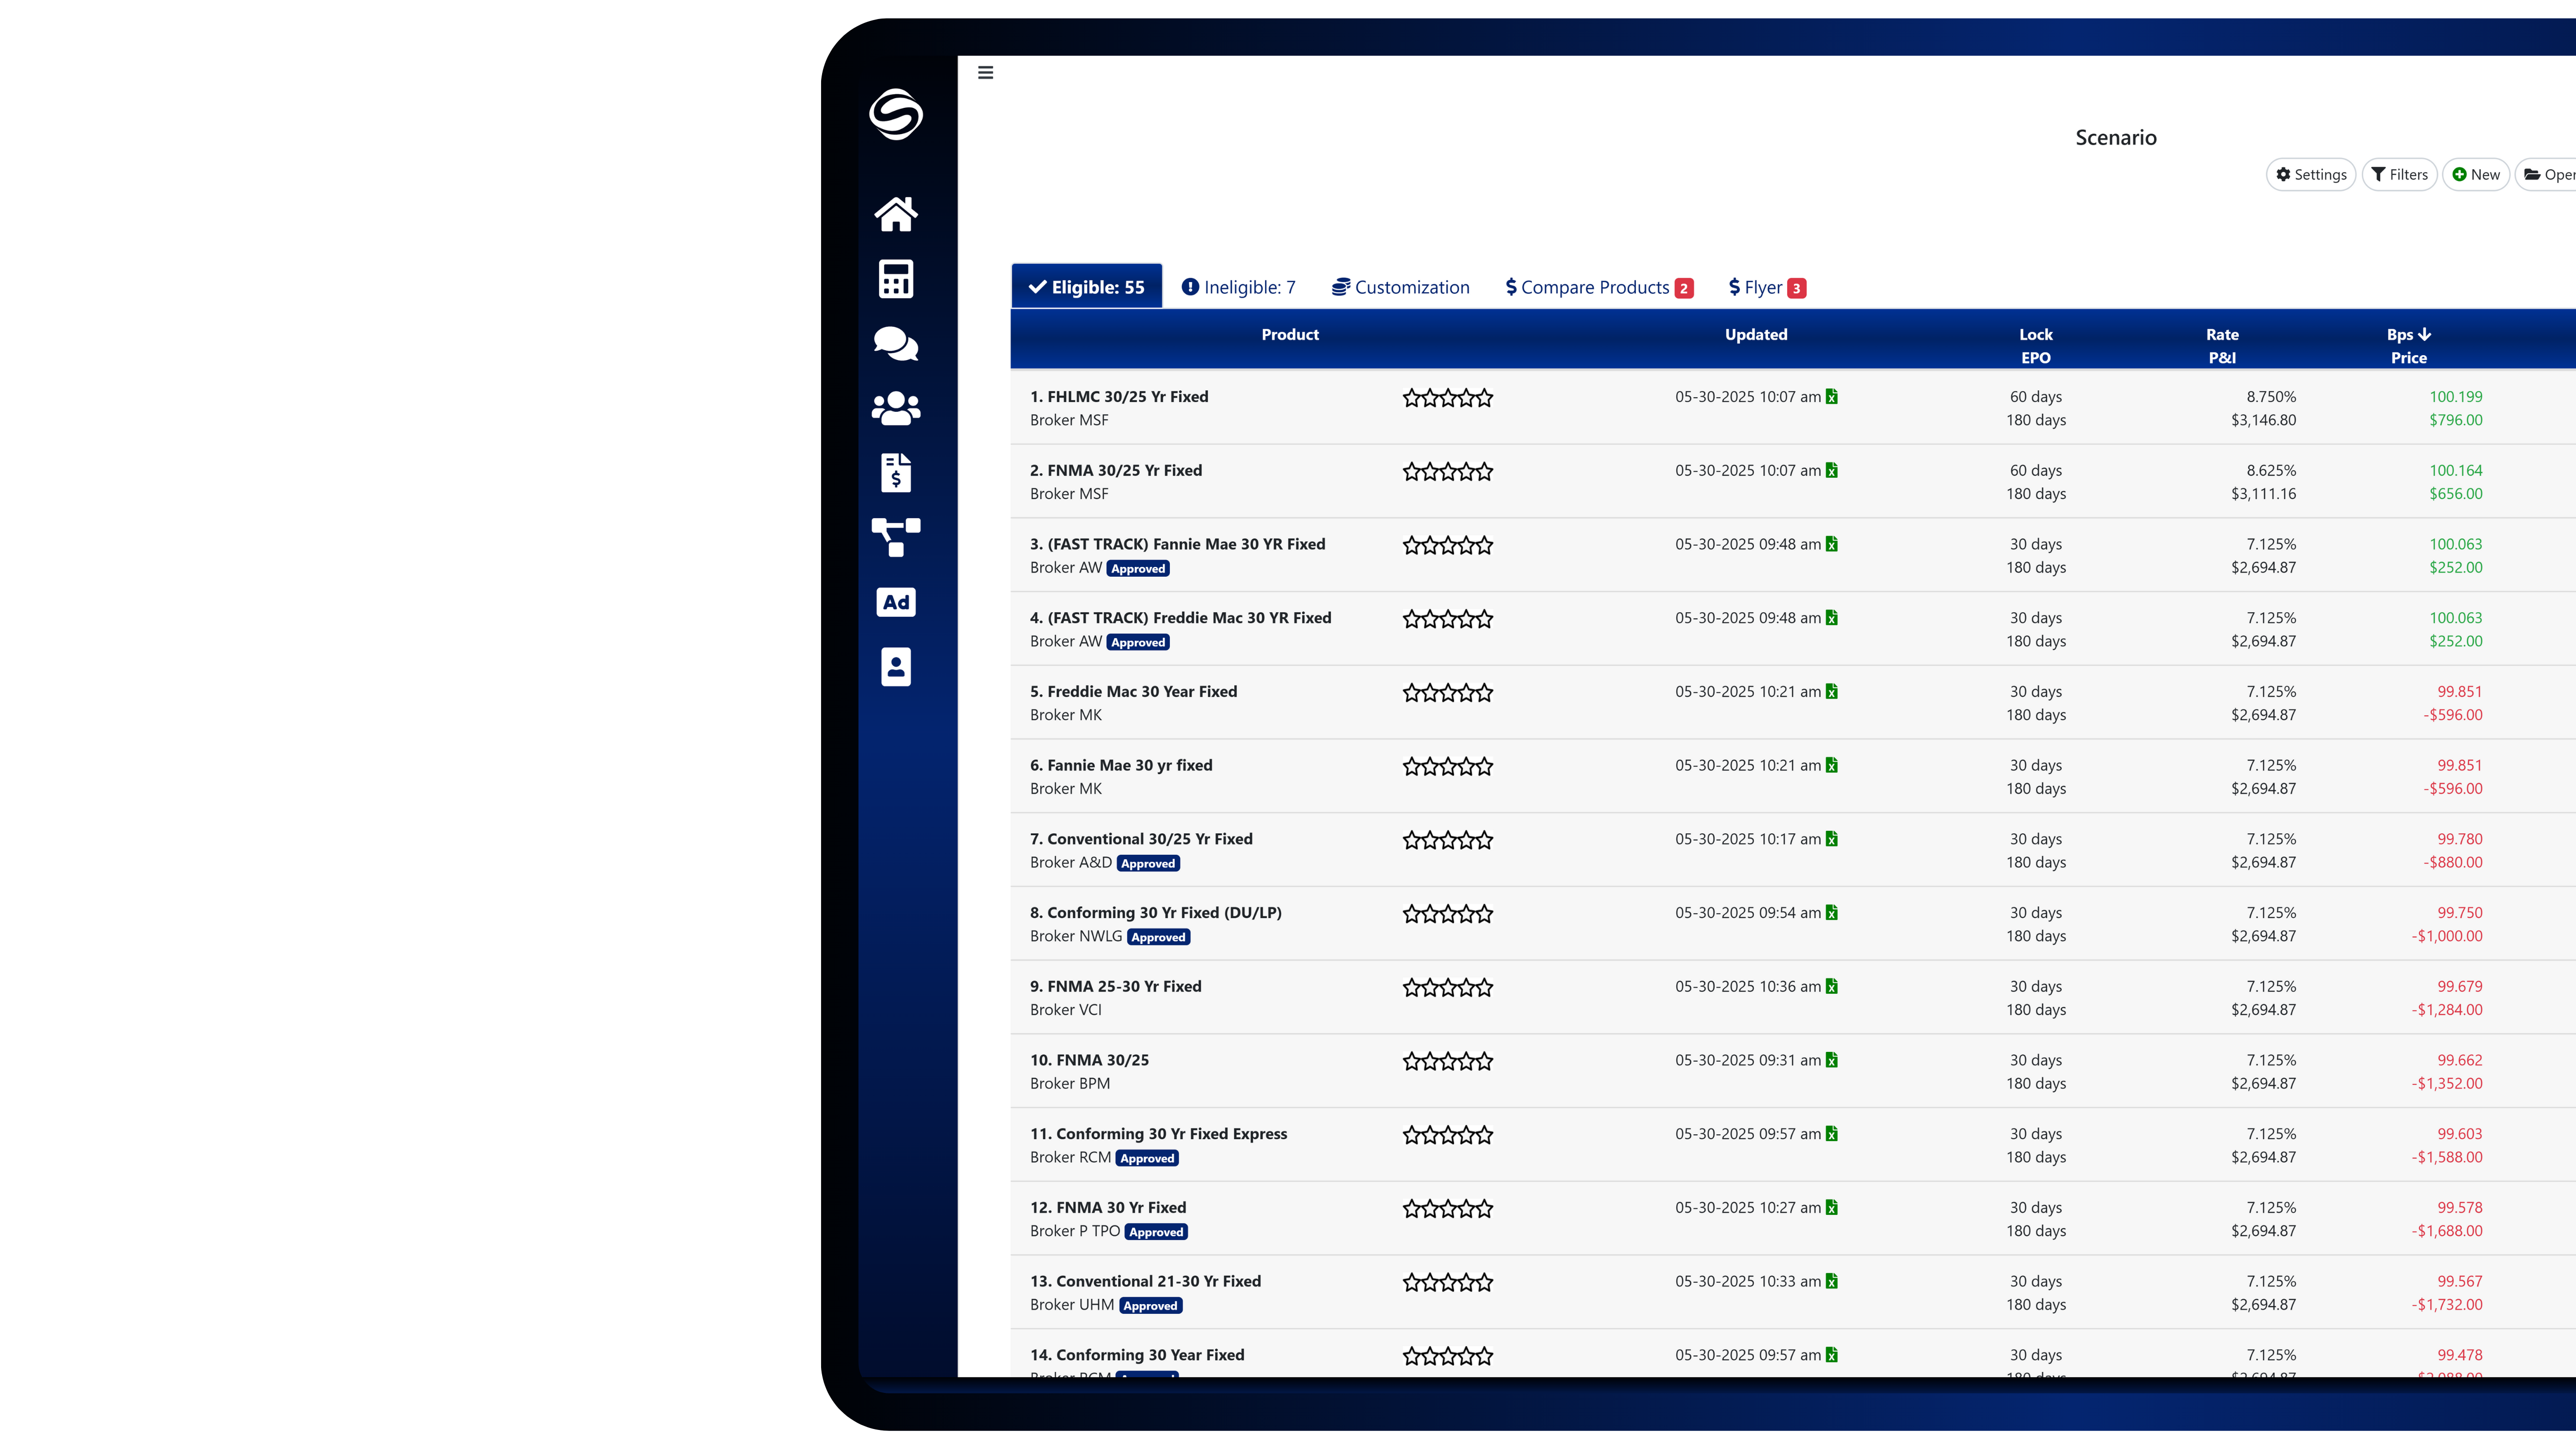Sort by the Product column header
Viewport: 2576px width, 1449px height.
pyautogui.click(x=1290, y=335)
